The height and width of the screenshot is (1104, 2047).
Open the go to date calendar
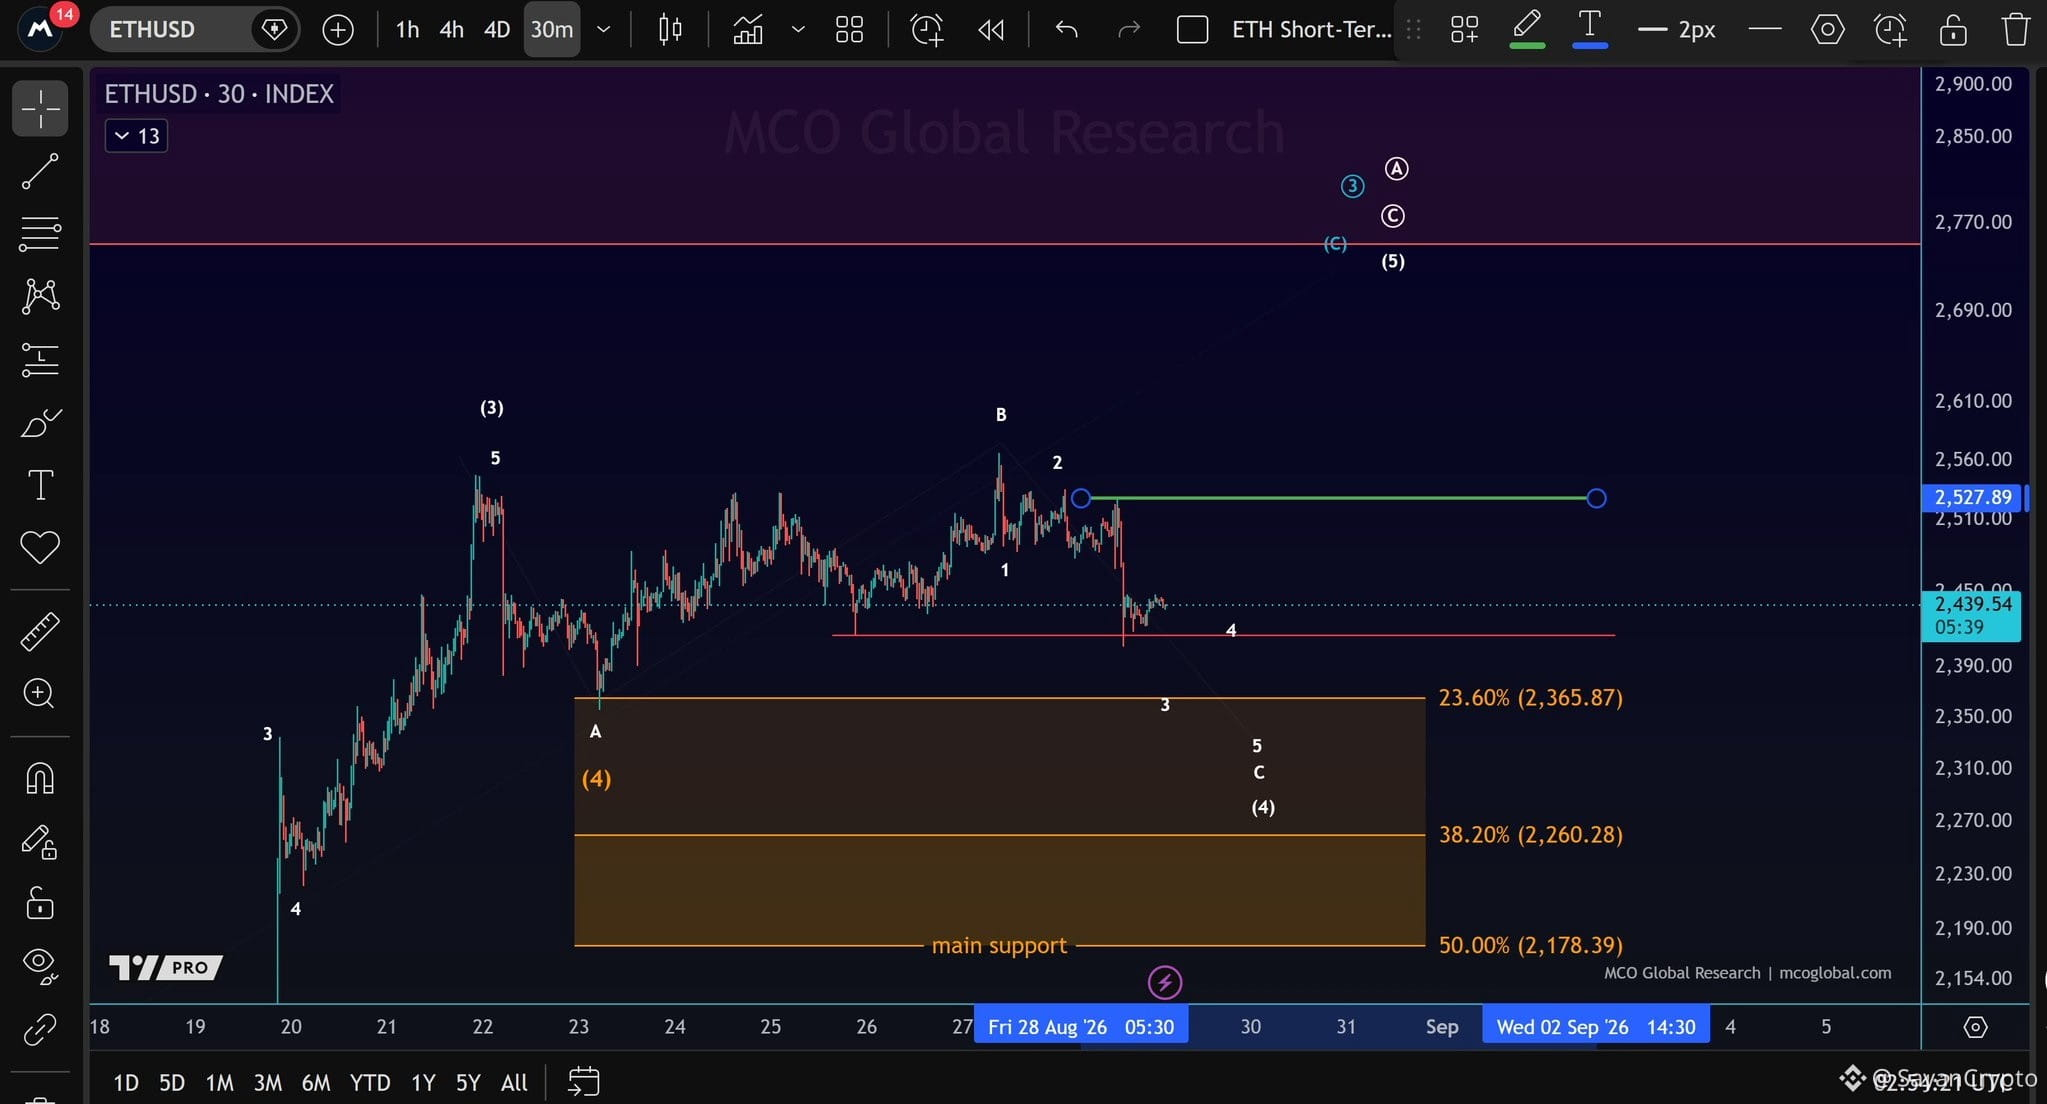click(583, 1081)
